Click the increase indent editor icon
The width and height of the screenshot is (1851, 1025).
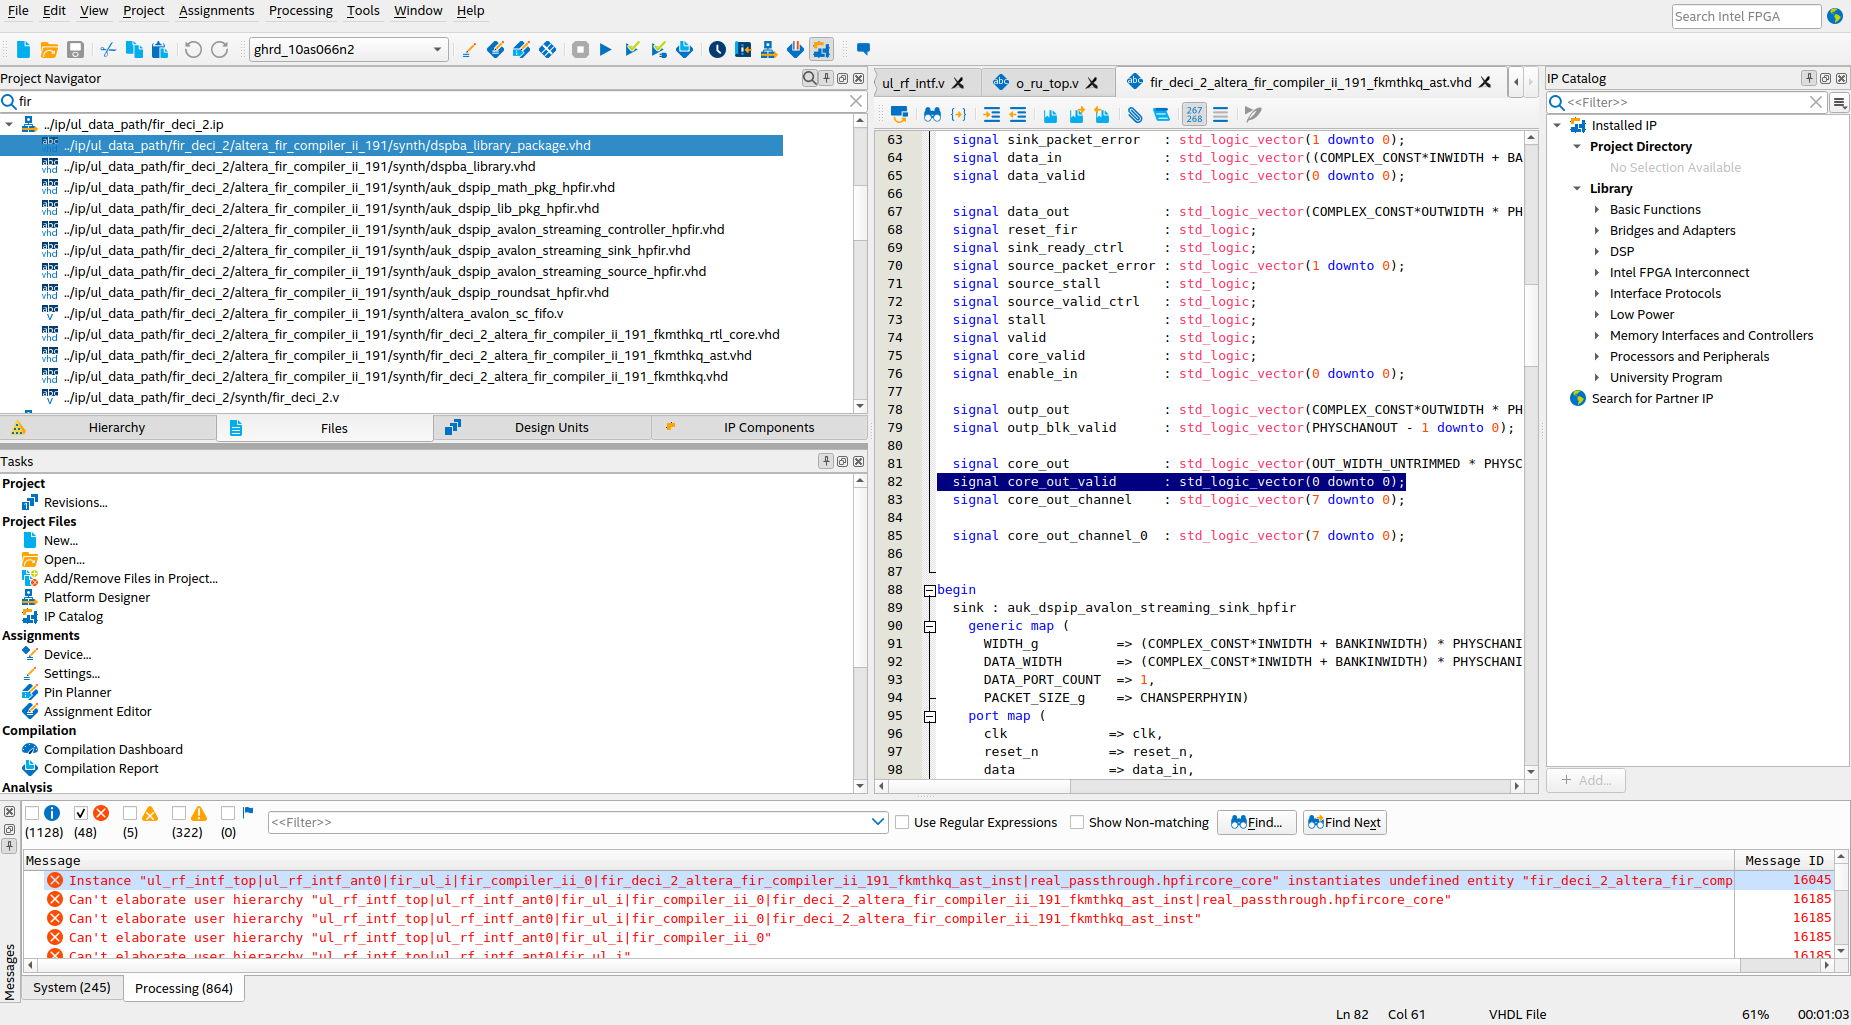pyautogui.click(x=991, y=114)
